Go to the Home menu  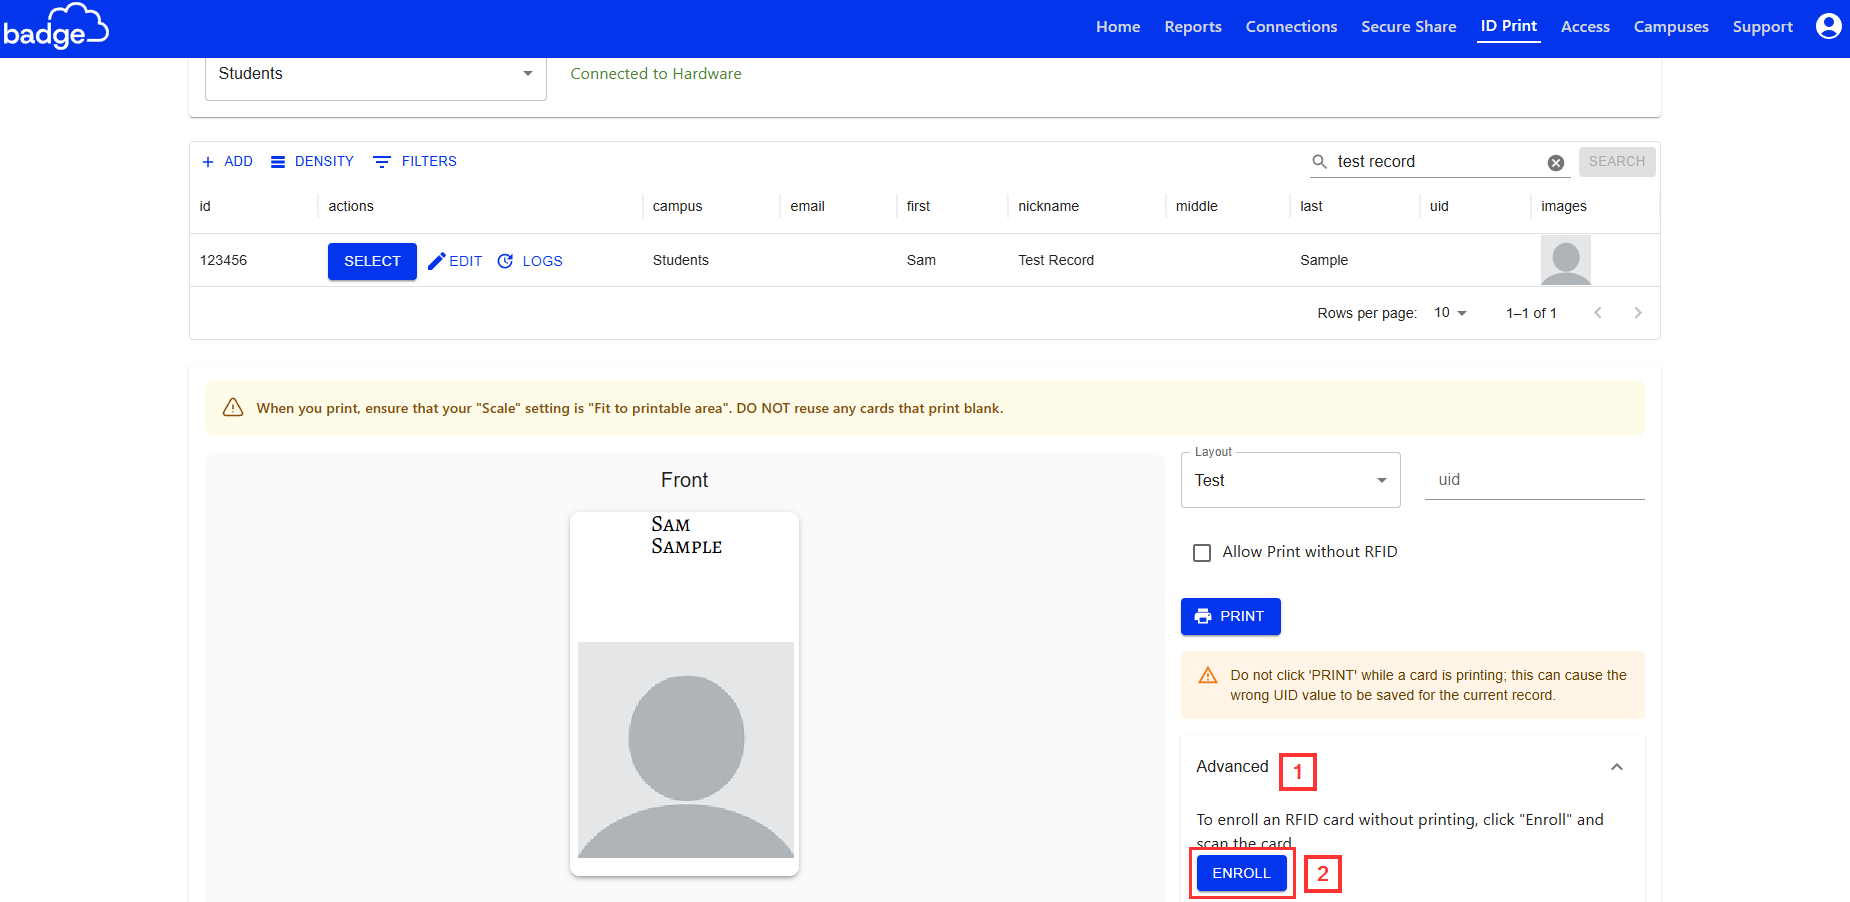(x=1118, y=27)
